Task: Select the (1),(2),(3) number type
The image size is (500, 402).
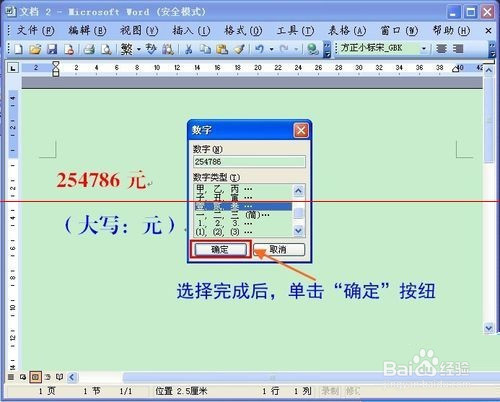Action: pyautogui.click(x=243, y=232)
